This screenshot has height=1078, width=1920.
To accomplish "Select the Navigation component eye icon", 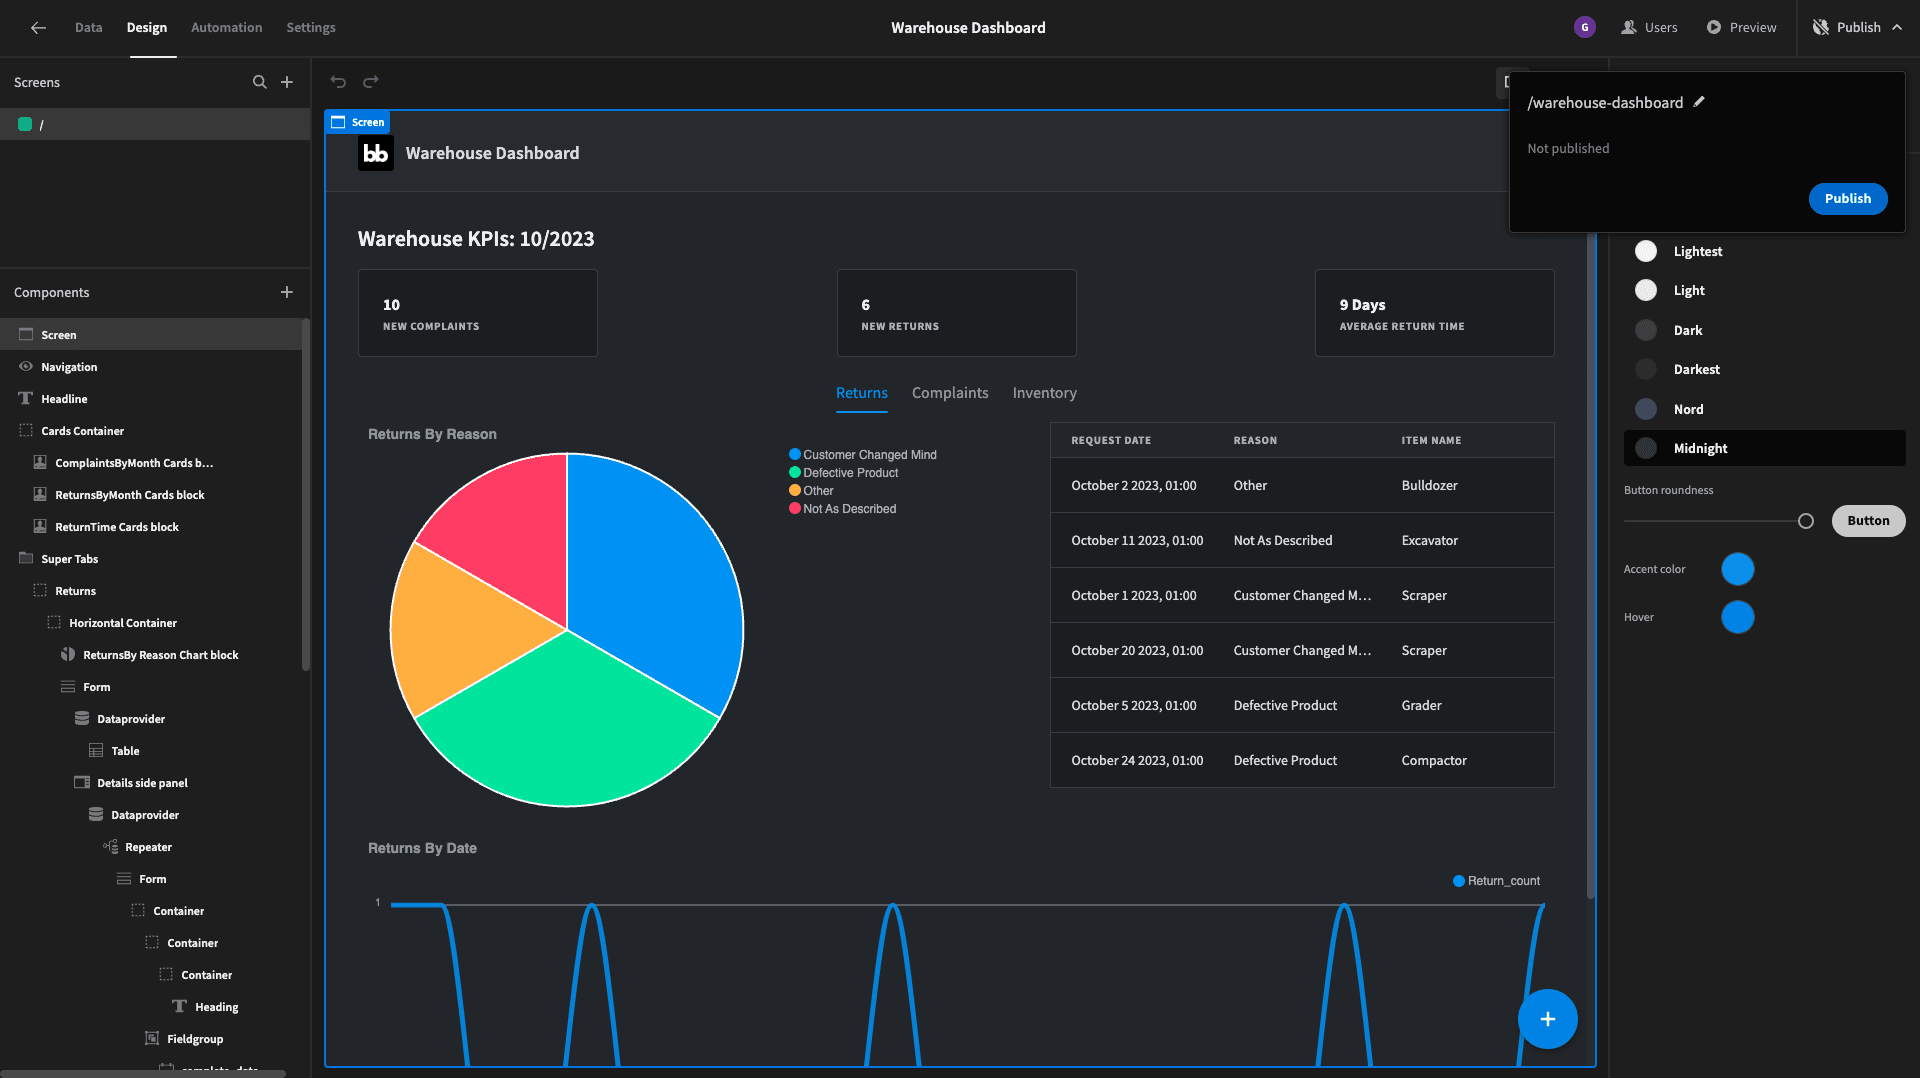I will point(26,367).
